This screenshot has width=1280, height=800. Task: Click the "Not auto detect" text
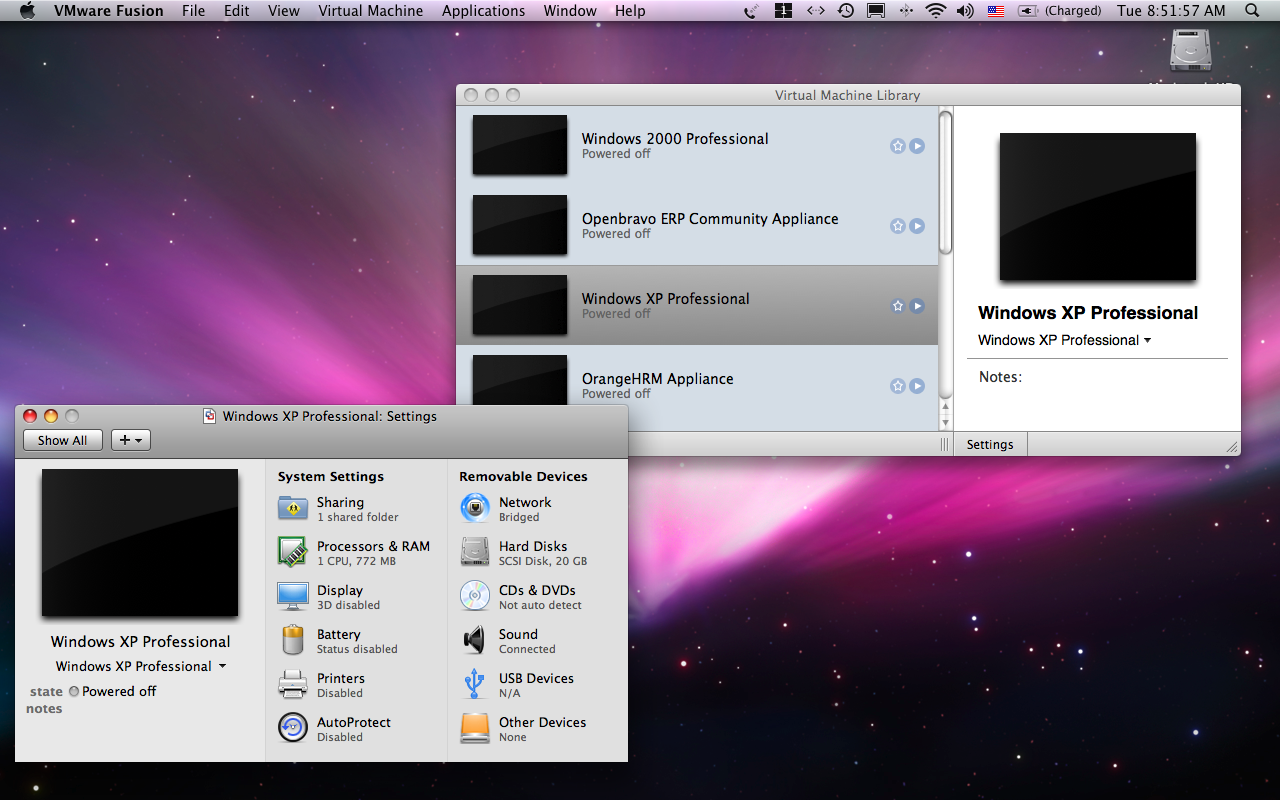tap(540, 605)
